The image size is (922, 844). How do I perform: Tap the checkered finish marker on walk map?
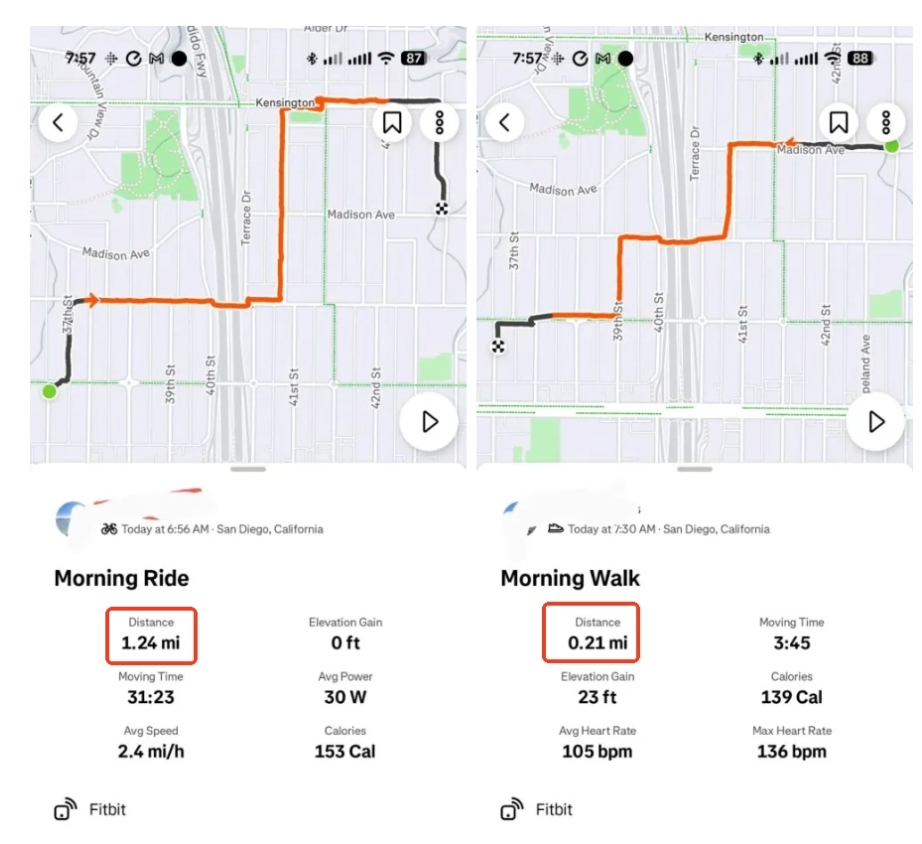coord(497,346)
